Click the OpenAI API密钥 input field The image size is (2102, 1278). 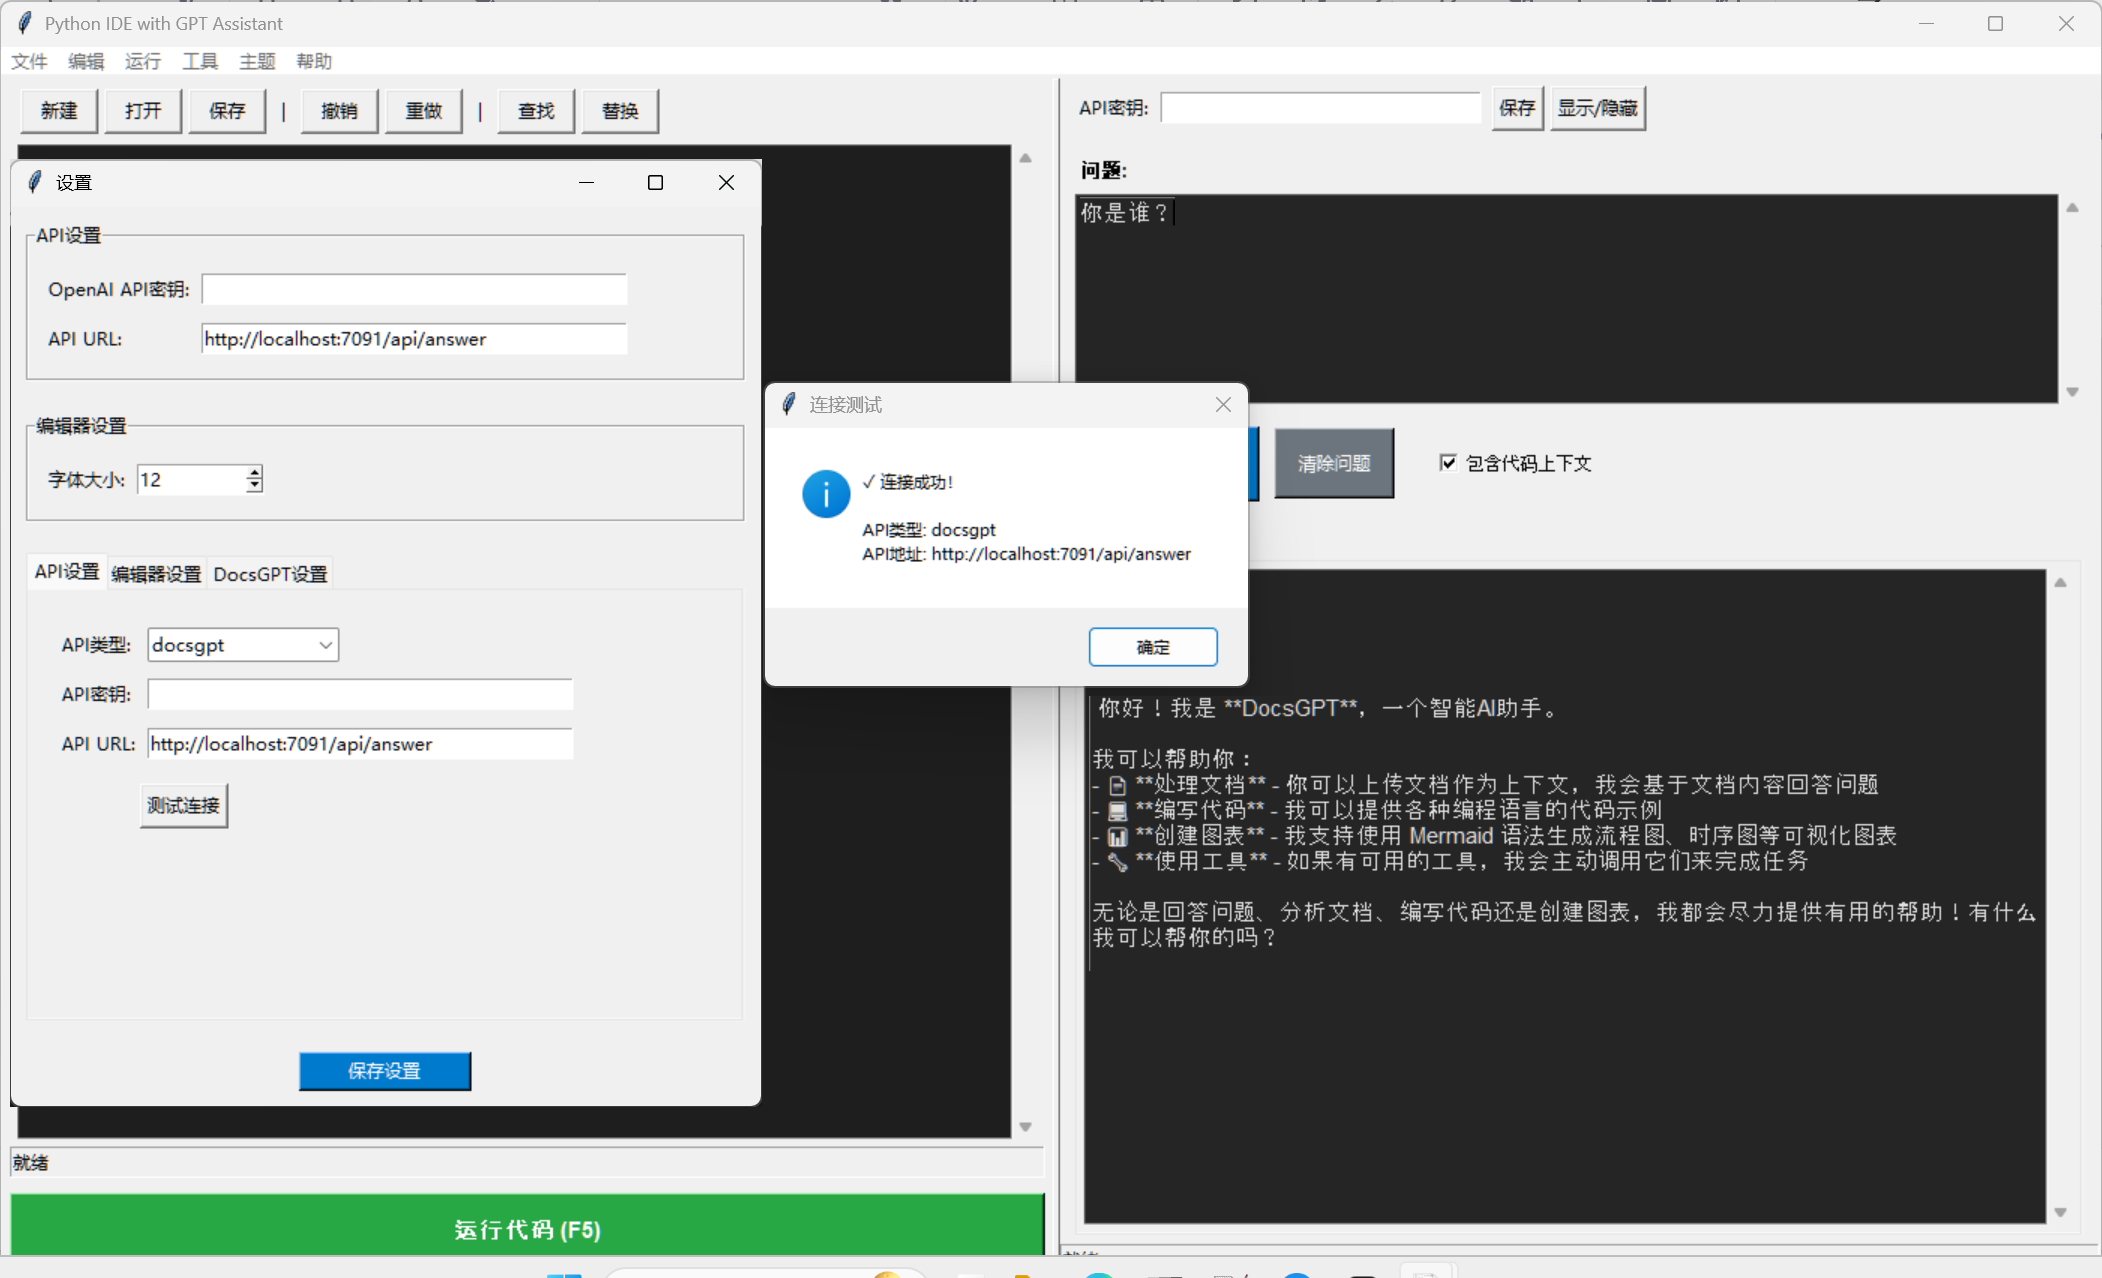(x=414, y=289)
